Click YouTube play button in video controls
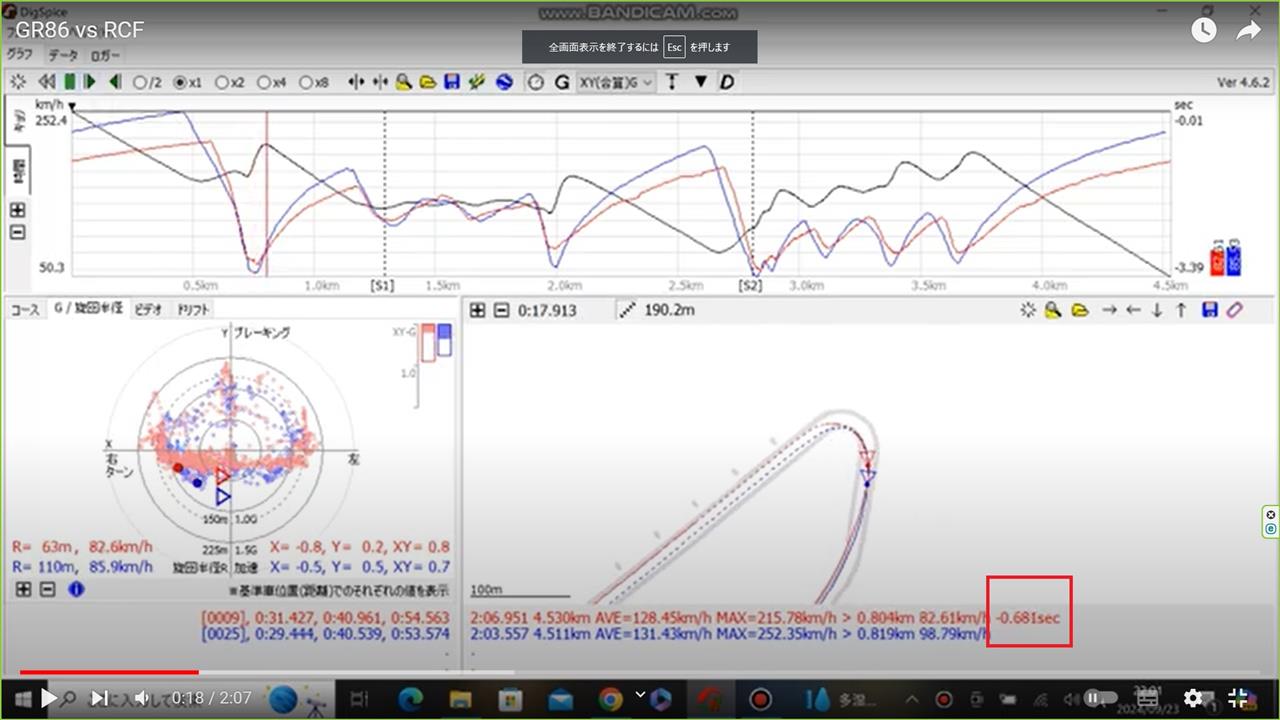The height and width of the screenshot is (720, 1280). [48, 698]
